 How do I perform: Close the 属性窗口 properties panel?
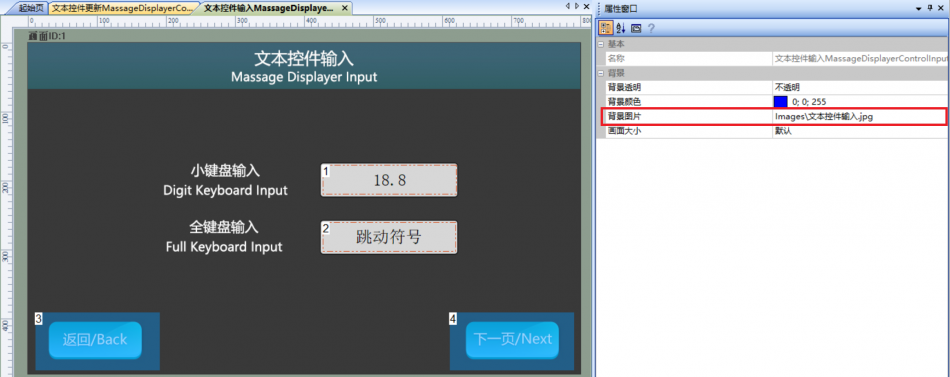942,8
